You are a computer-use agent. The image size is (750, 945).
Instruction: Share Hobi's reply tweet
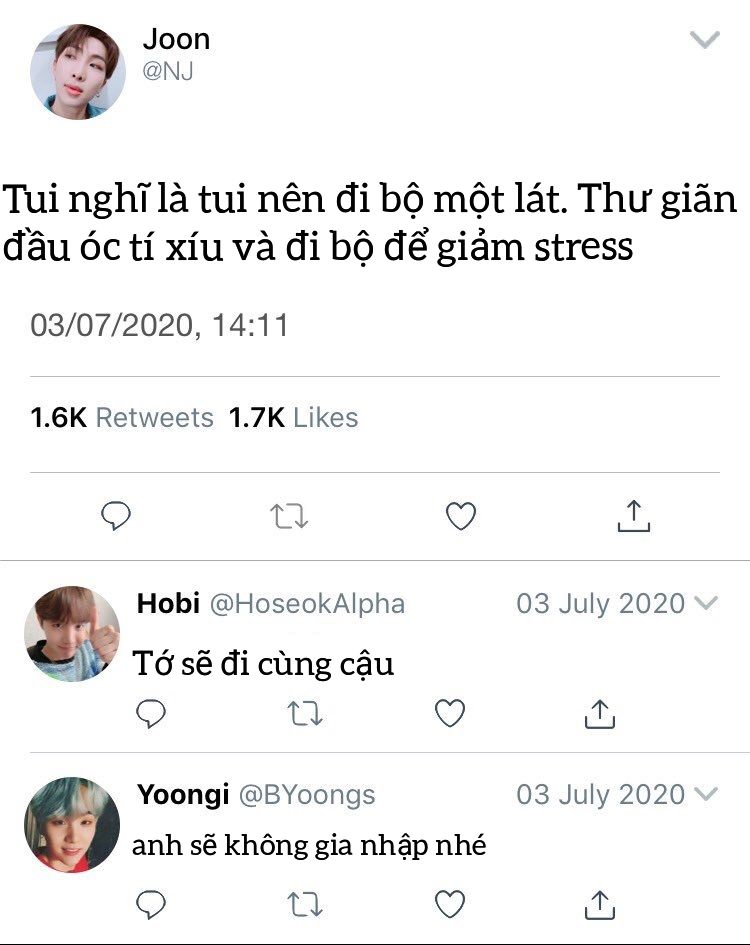click(x=600, y=714)
